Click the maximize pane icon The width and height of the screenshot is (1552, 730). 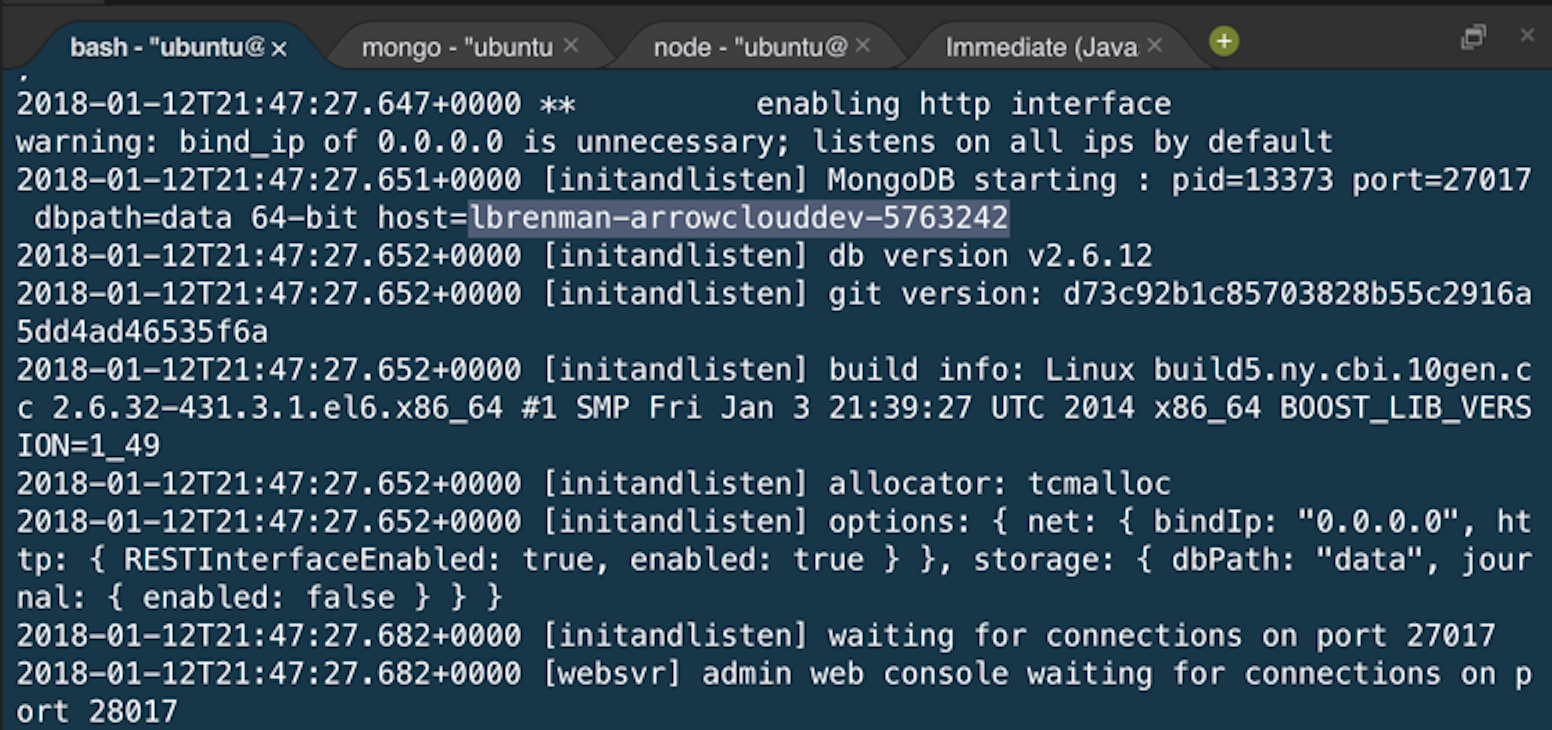pyautogui.click(x=1472, y=38)
